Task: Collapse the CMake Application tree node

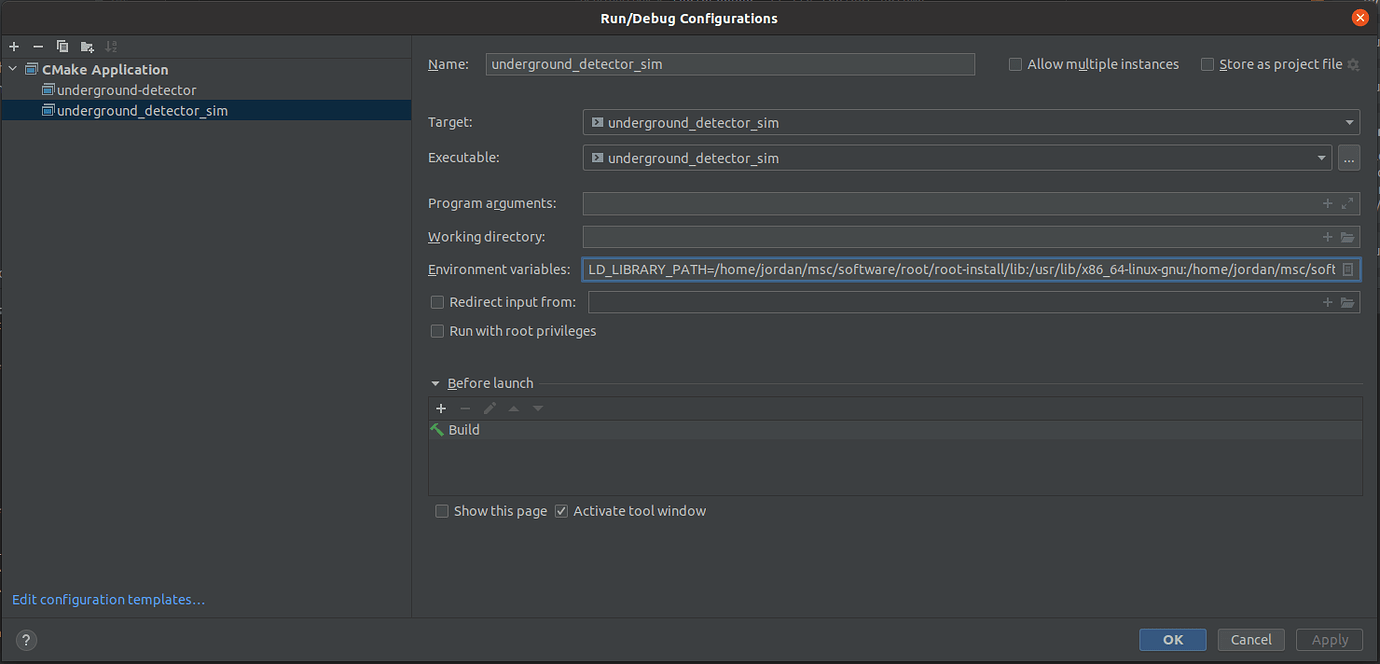Action: click(11, 69)
